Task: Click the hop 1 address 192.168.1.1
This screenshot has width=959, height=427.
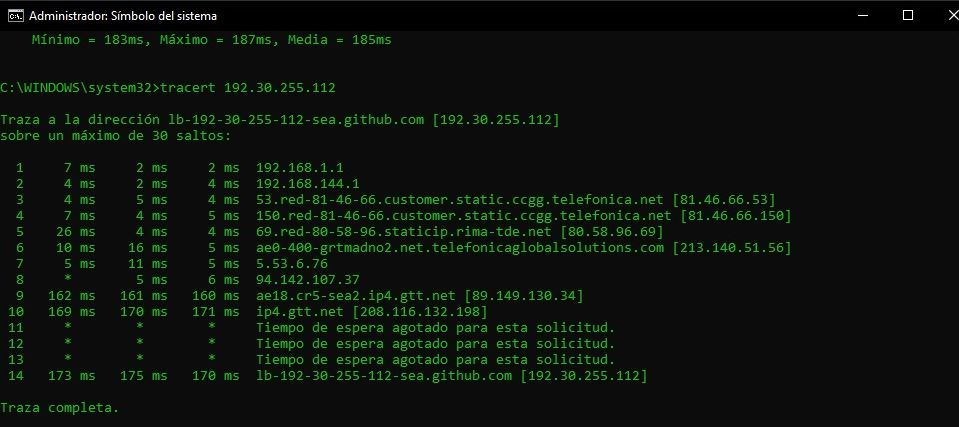Action: [292, 168]
